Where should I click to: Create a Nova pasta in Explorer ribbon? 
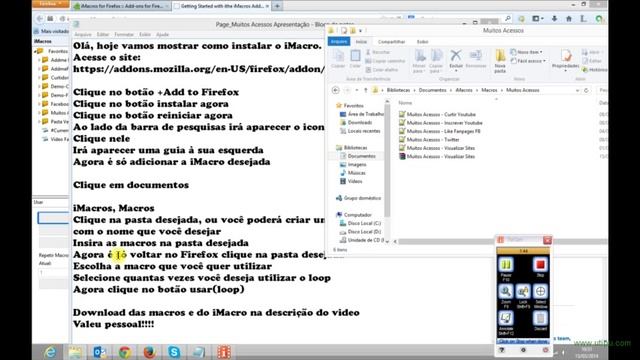tap(500, 61)
